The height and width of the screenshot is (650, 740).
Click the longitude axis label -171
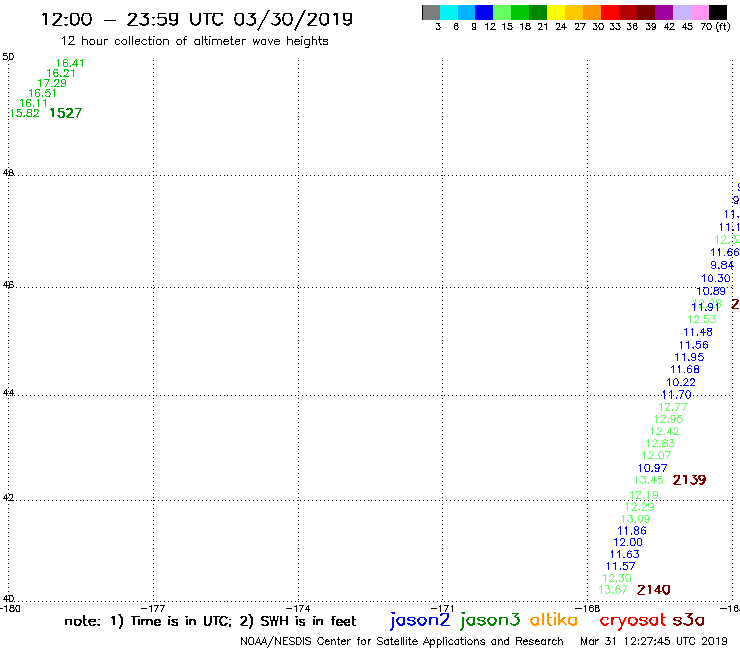[x=442, y=609]
